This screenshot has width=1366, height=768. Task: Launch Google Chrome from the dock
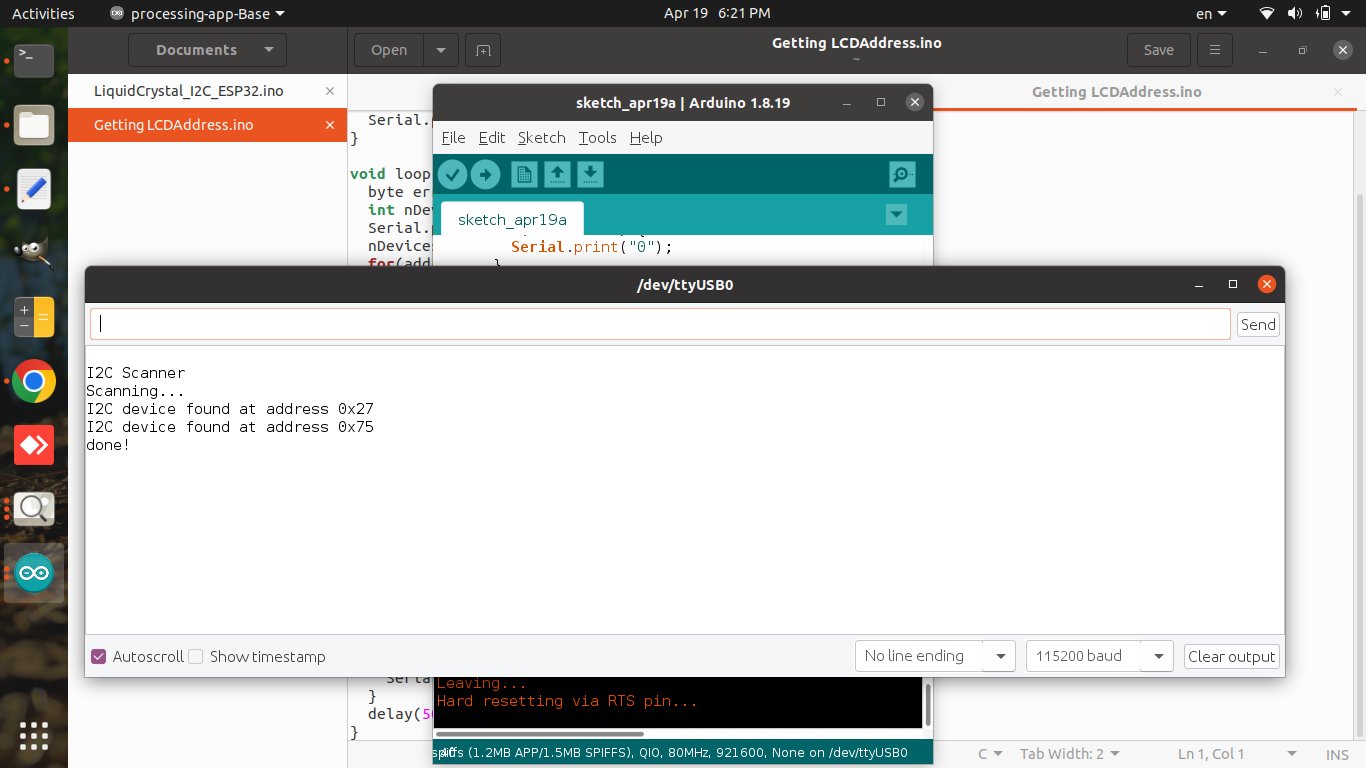34,381
